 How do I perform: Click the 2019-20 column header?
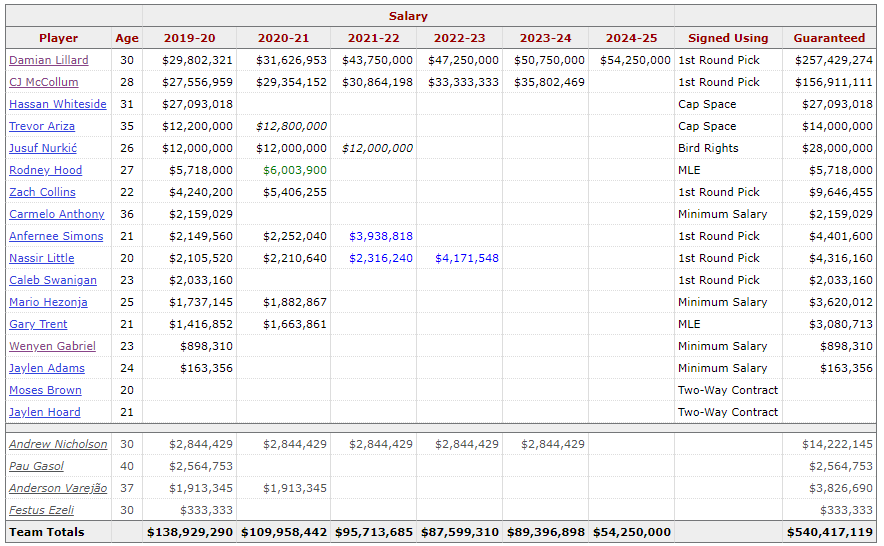click(x=189, y=38)
